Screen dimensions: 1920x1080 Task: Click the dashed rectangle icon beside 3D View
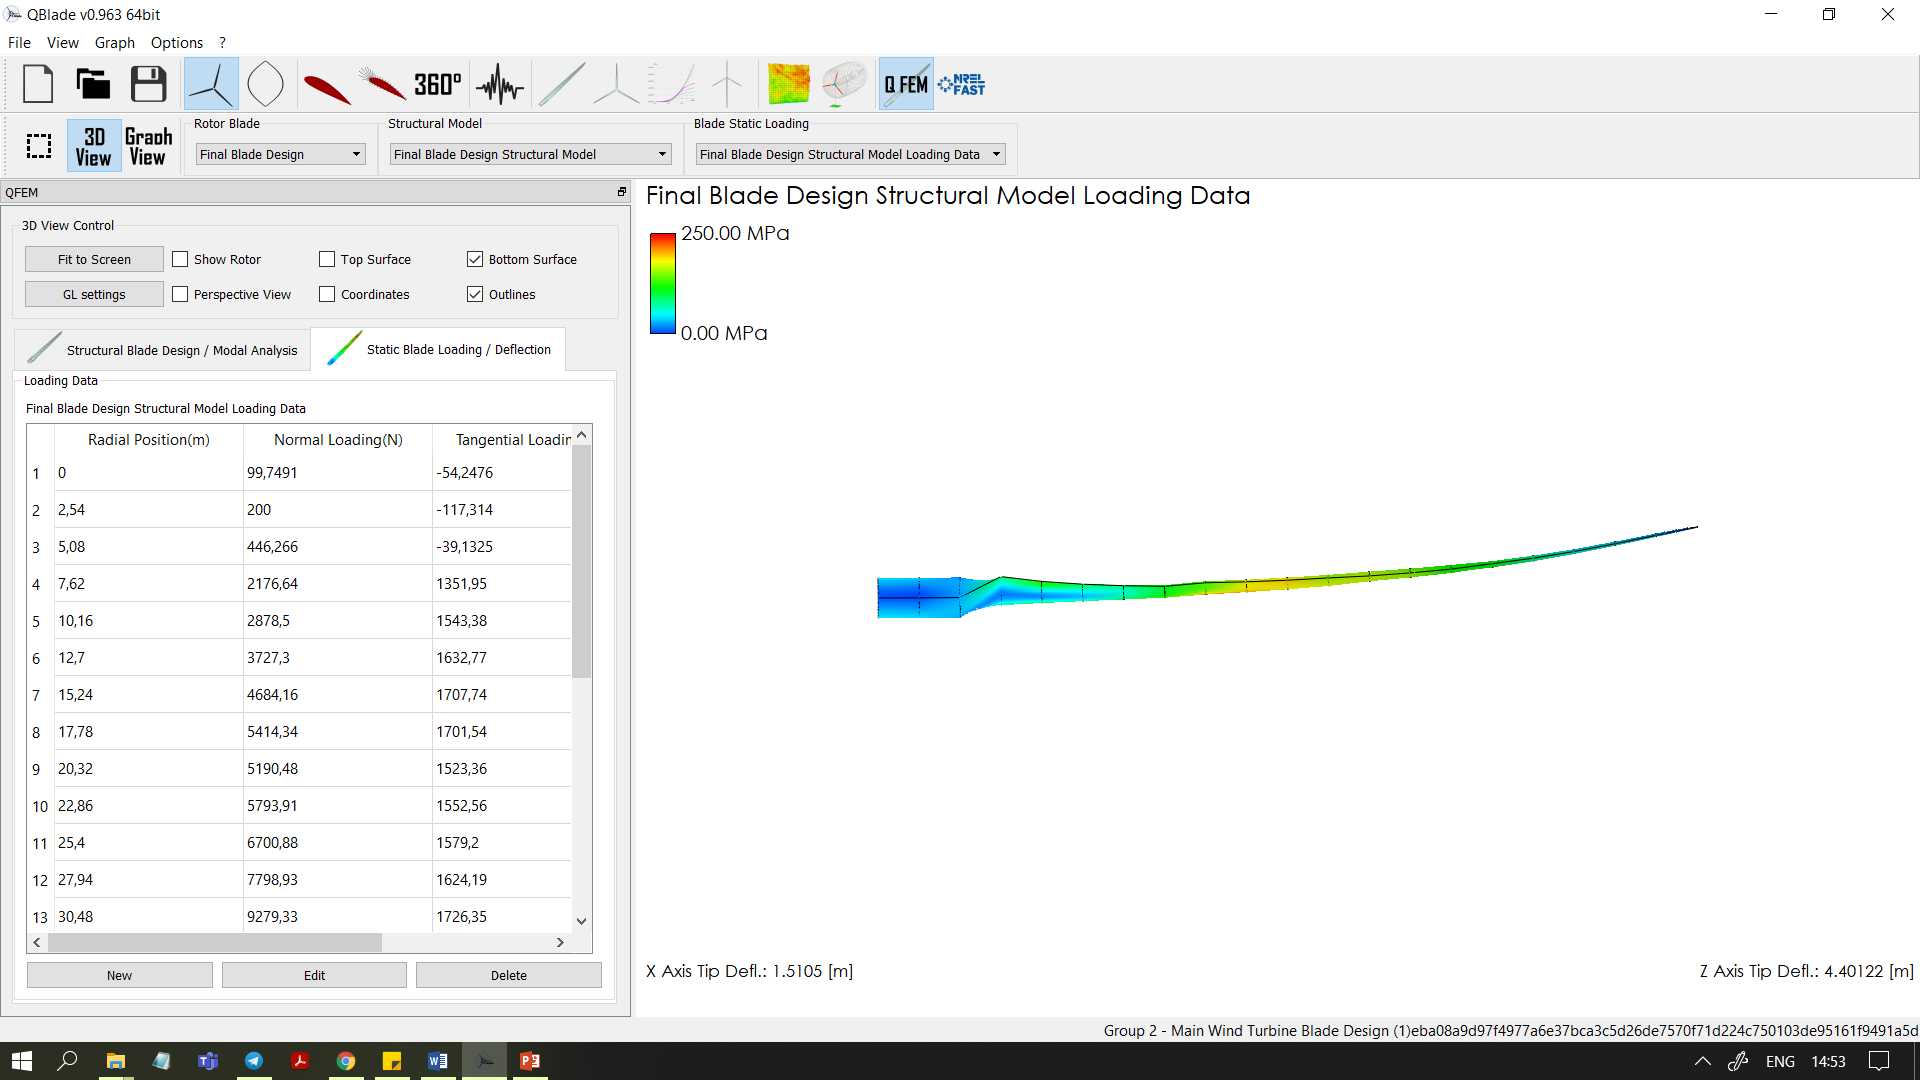click(39, 146)
